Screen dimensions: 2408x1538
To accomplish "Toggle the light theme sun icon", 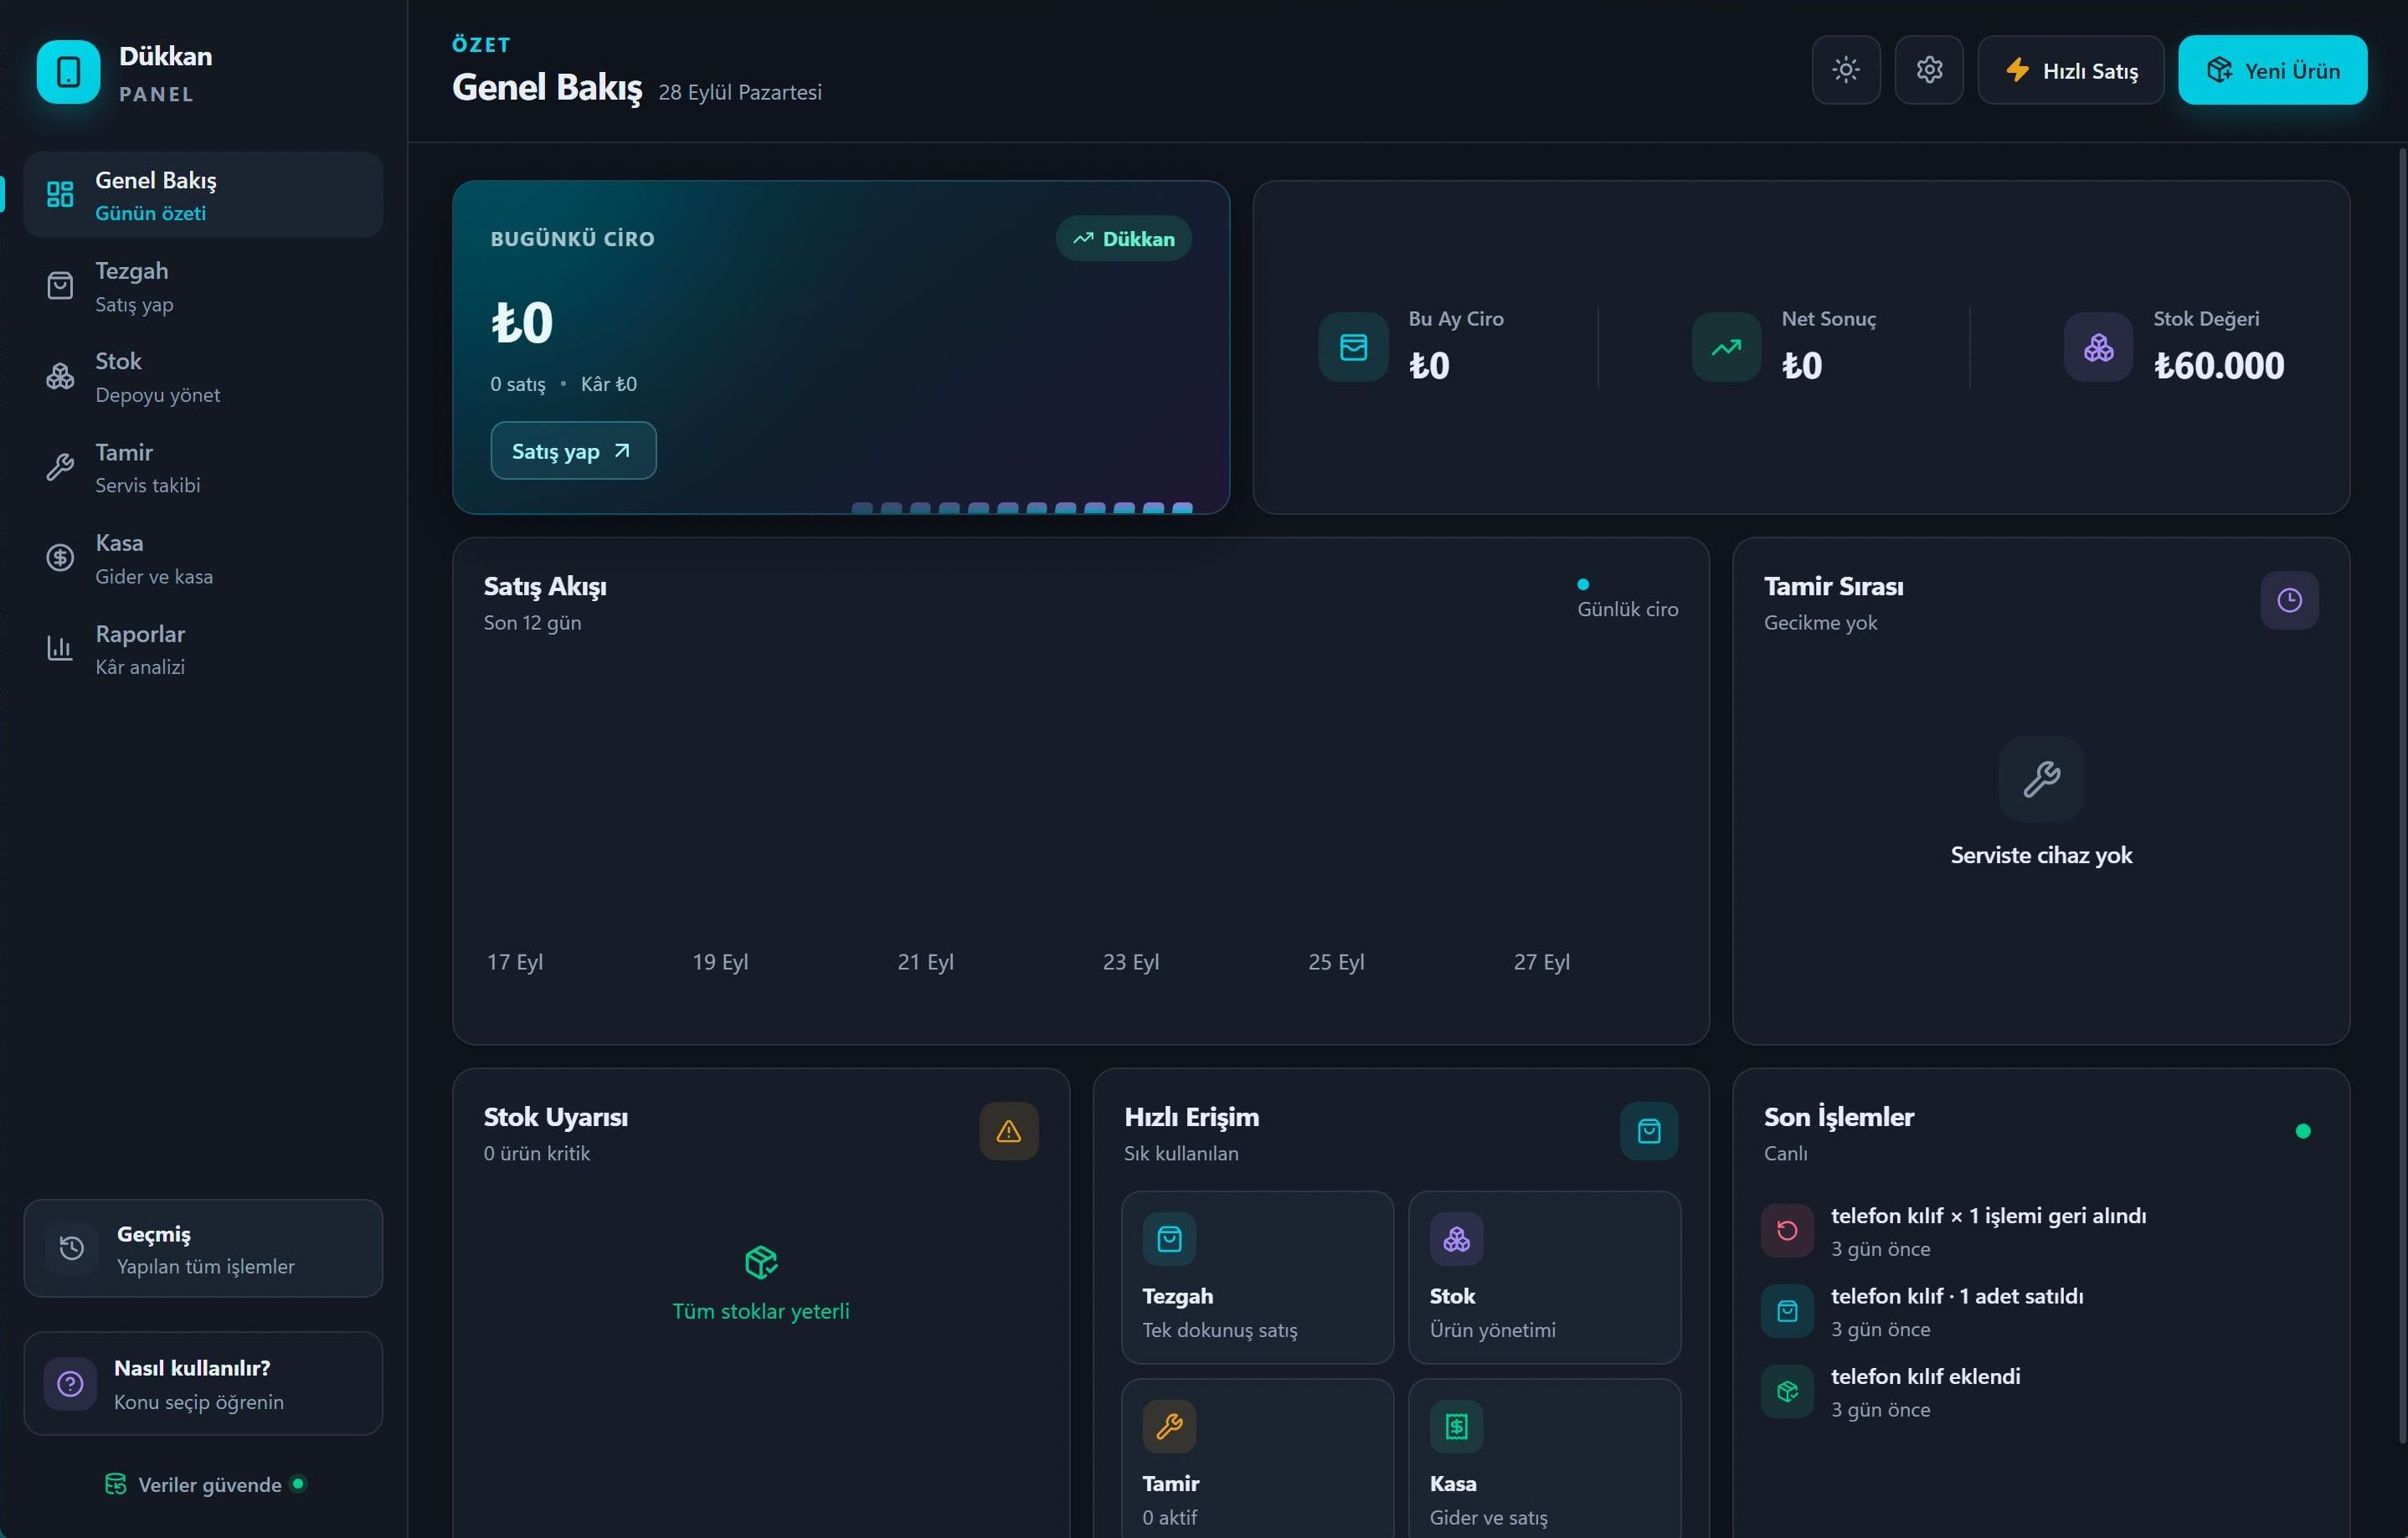I will coord(1845,70).
